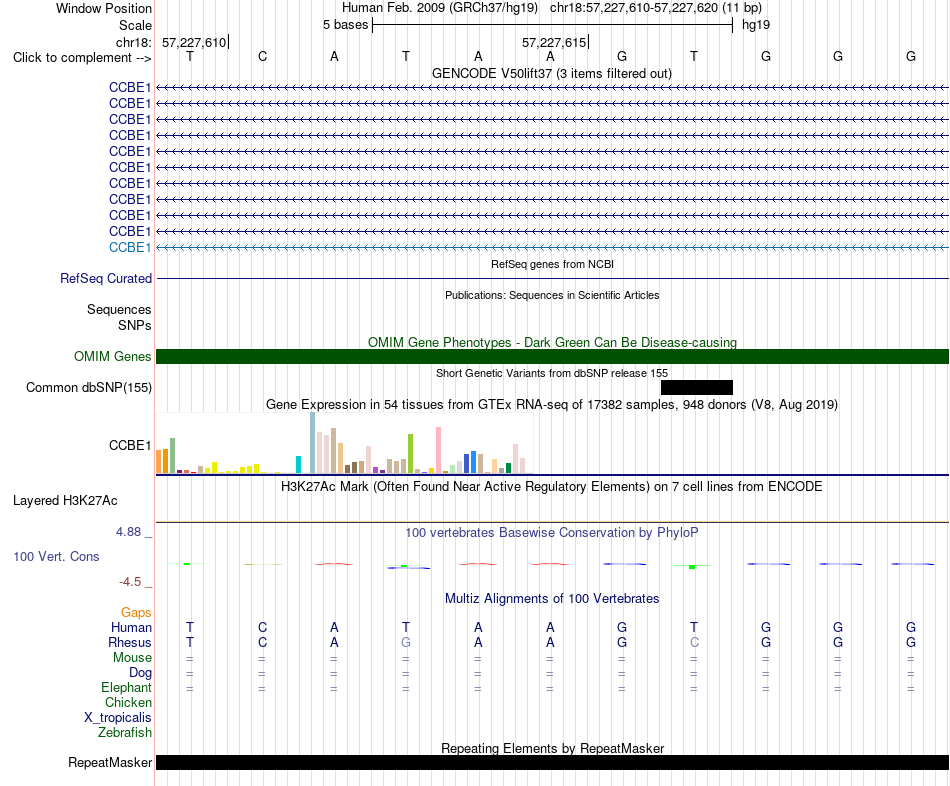This screenshot has width=950, height=786.
Task: Click the 'Sequences SNPs' track label
Action: [x=119, y=318]
